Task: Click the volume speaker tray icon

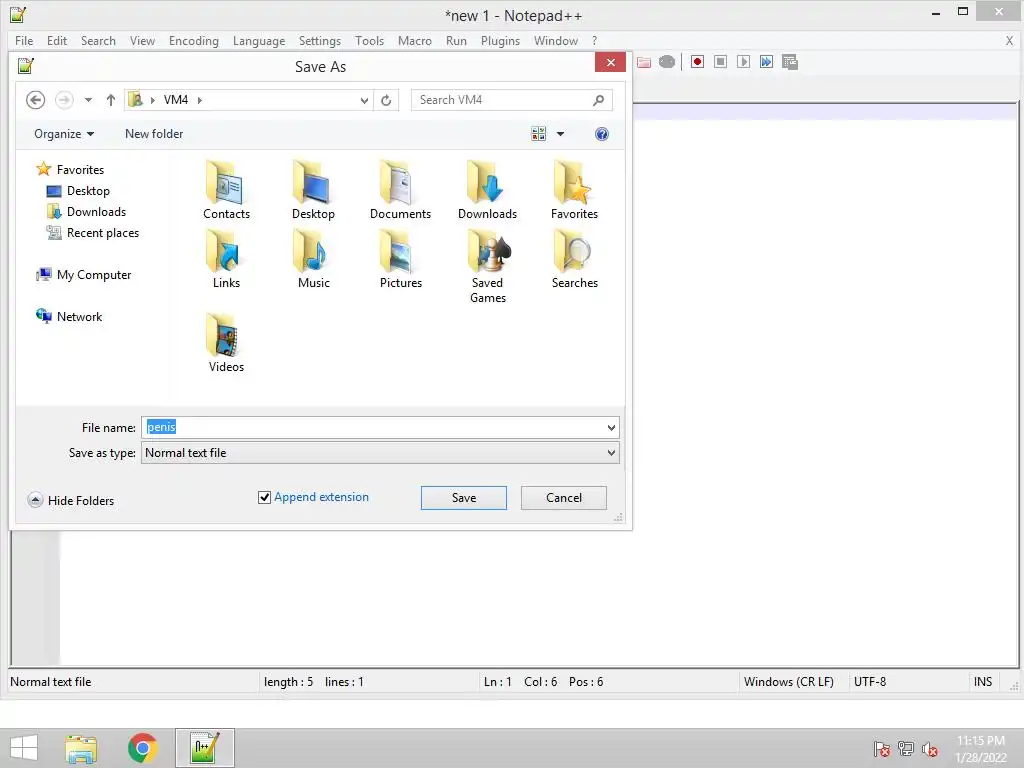Action: click(930, 750)
